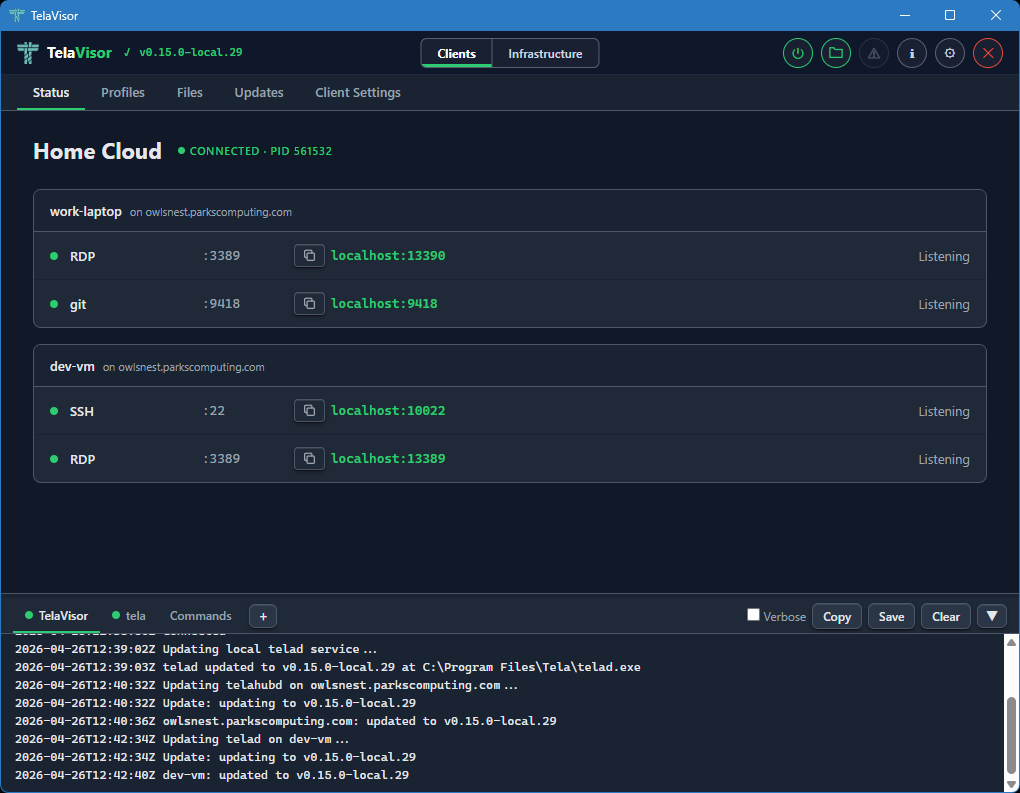The width and height of the screenshot is (1020, 793).
Task: Add new log tab with plus button
Action: 263,616
